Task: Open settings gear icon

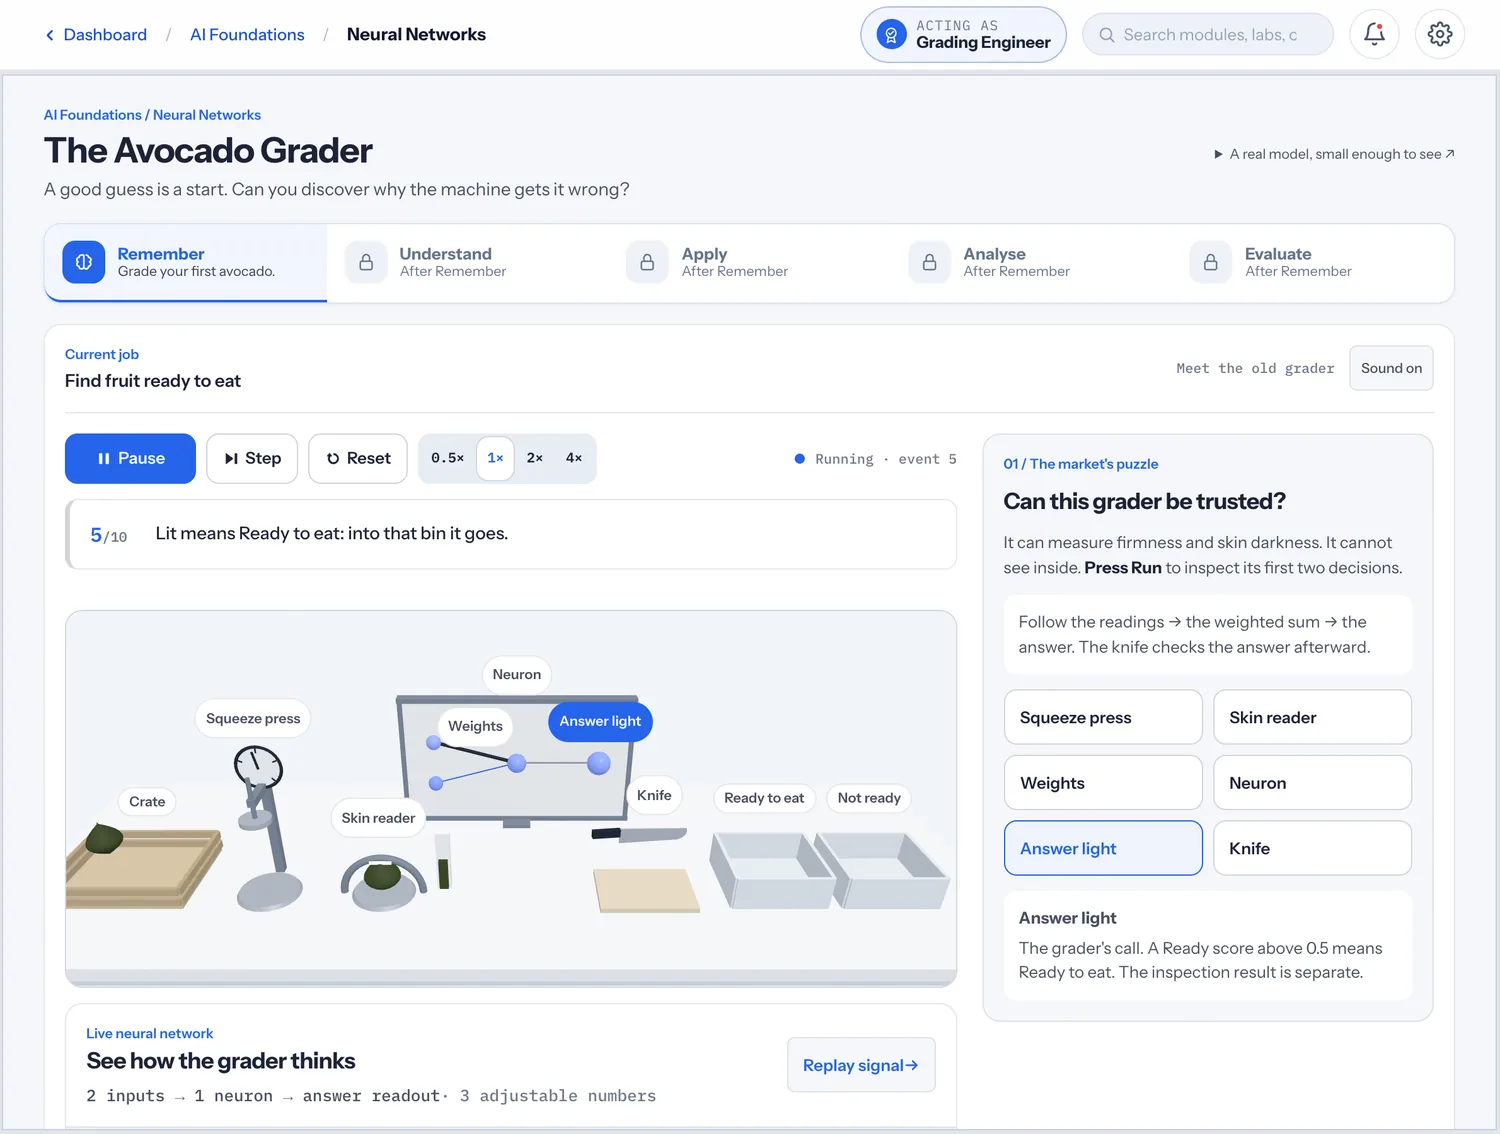Action: tap(1440, 35)
